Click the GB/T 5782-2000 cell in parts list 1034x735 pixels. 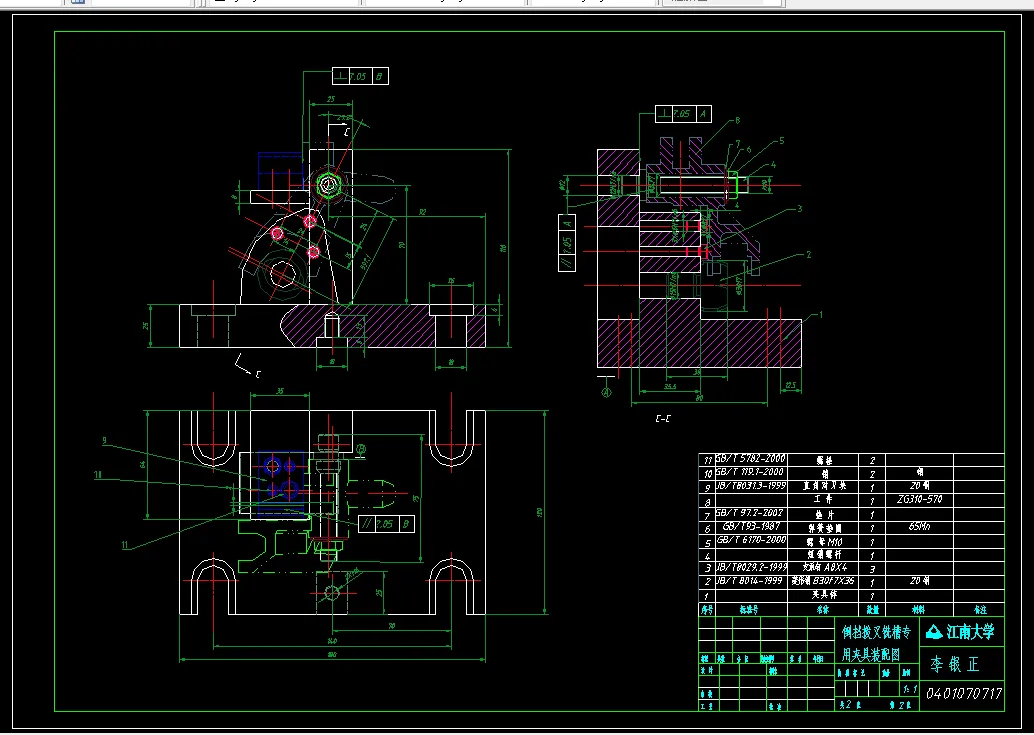[x=750, y=458]
